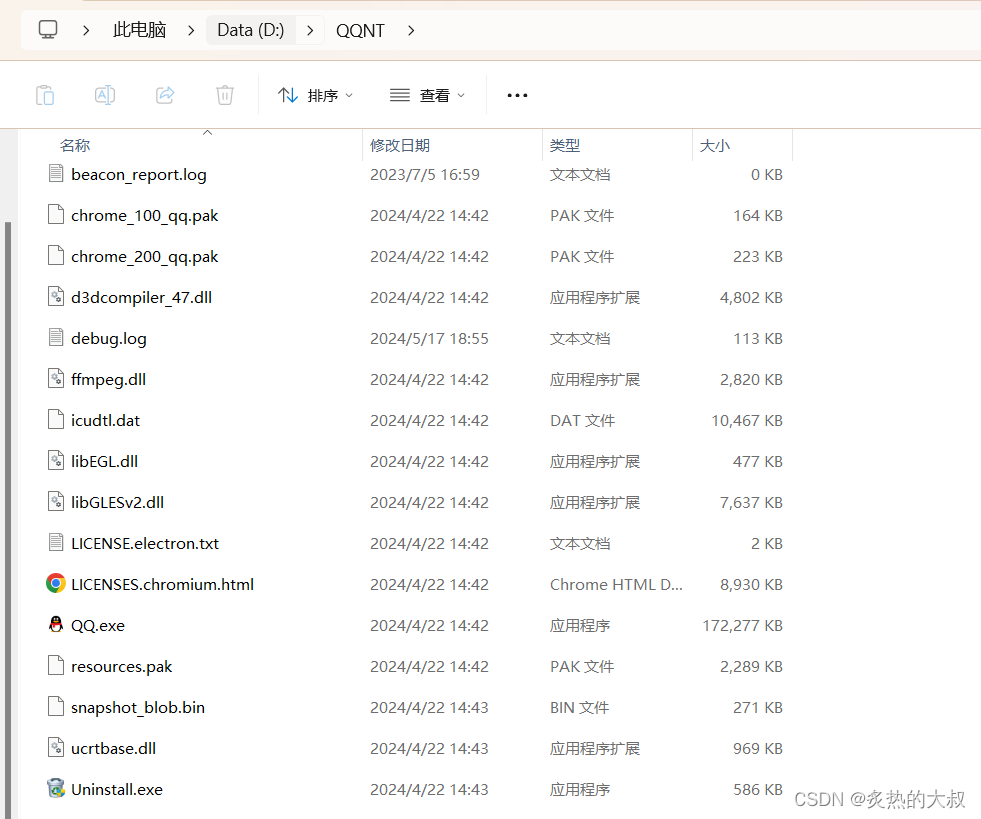Viewport: 981px width, 819px height.
Task: Click type text BIN 文件
Action: pyautogui.click(x=579, y=708)
